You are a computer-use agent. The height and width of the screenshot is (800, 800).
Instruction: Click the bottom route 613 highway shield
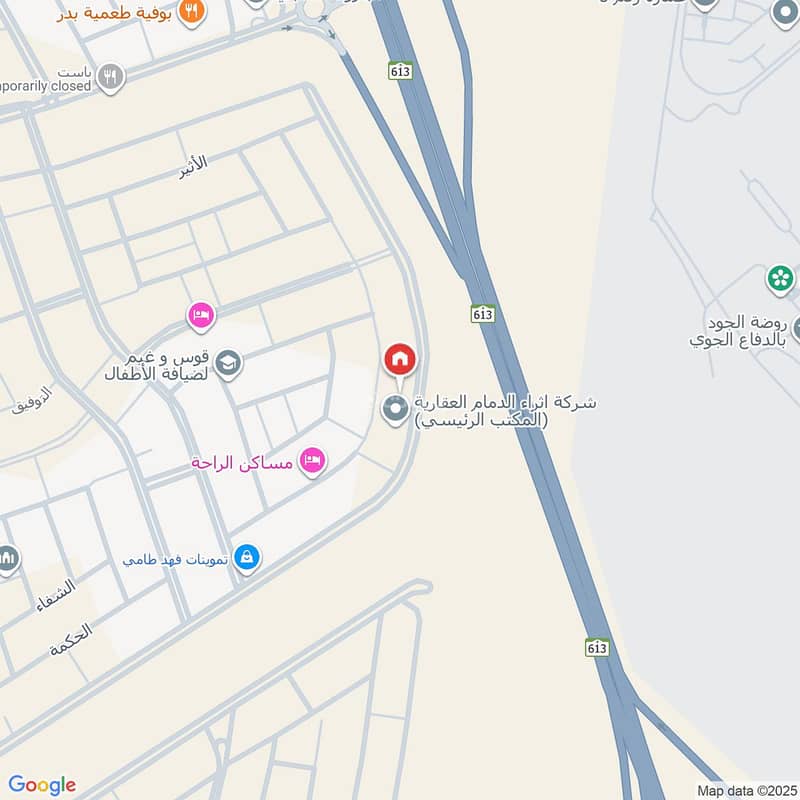(597, 647)
